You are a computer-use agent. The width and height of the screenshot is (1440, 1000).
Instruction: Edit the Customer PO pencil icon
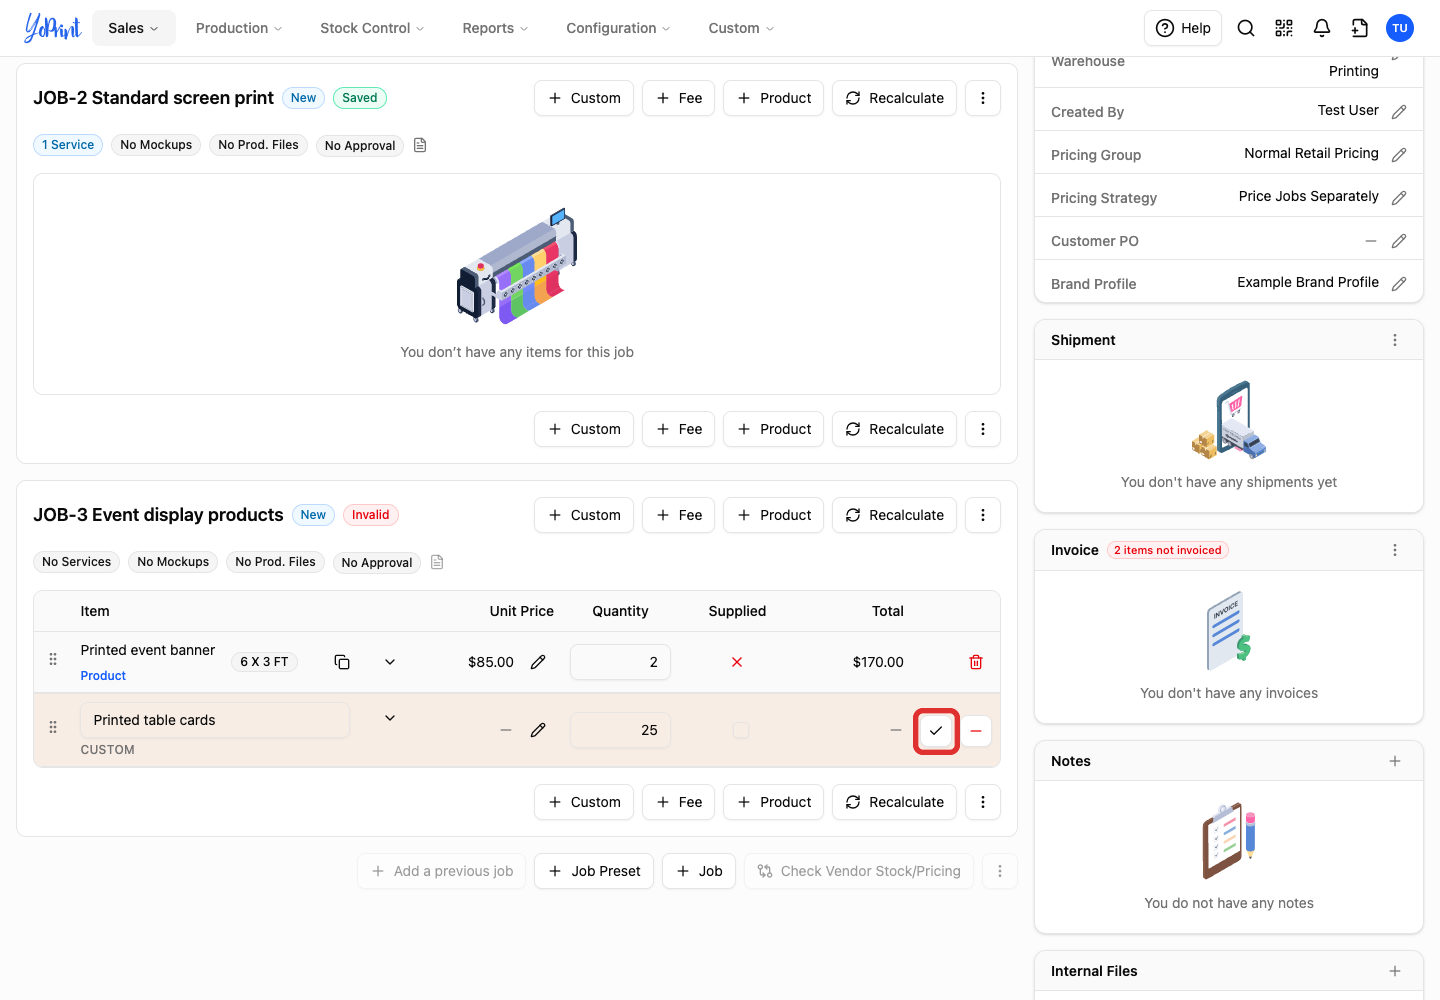click(x=1399, y=241)
